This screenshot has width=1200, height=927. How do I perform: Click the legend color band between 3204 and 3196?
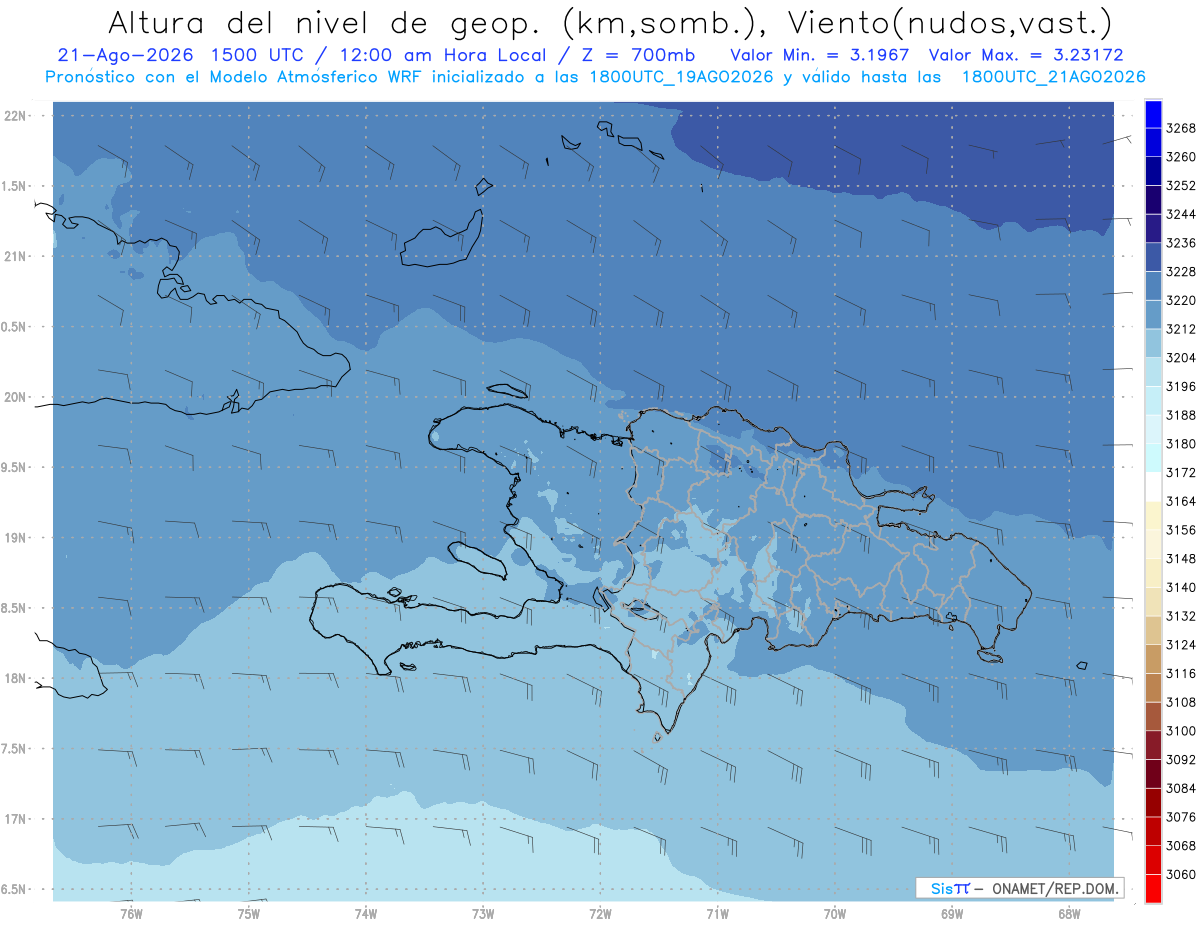[x=1153, y=372]
